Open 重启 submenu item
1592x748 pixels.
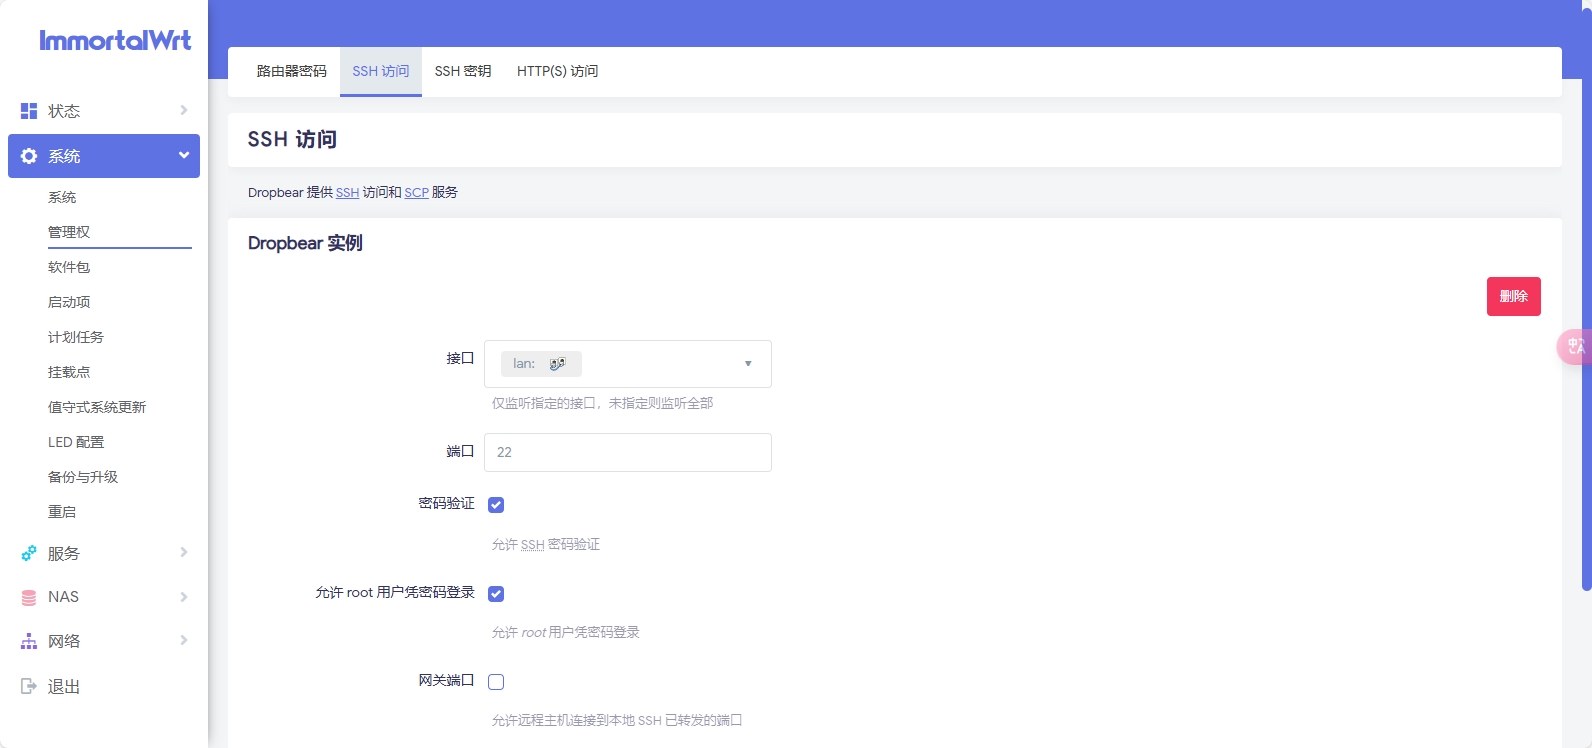pos(62,512)
